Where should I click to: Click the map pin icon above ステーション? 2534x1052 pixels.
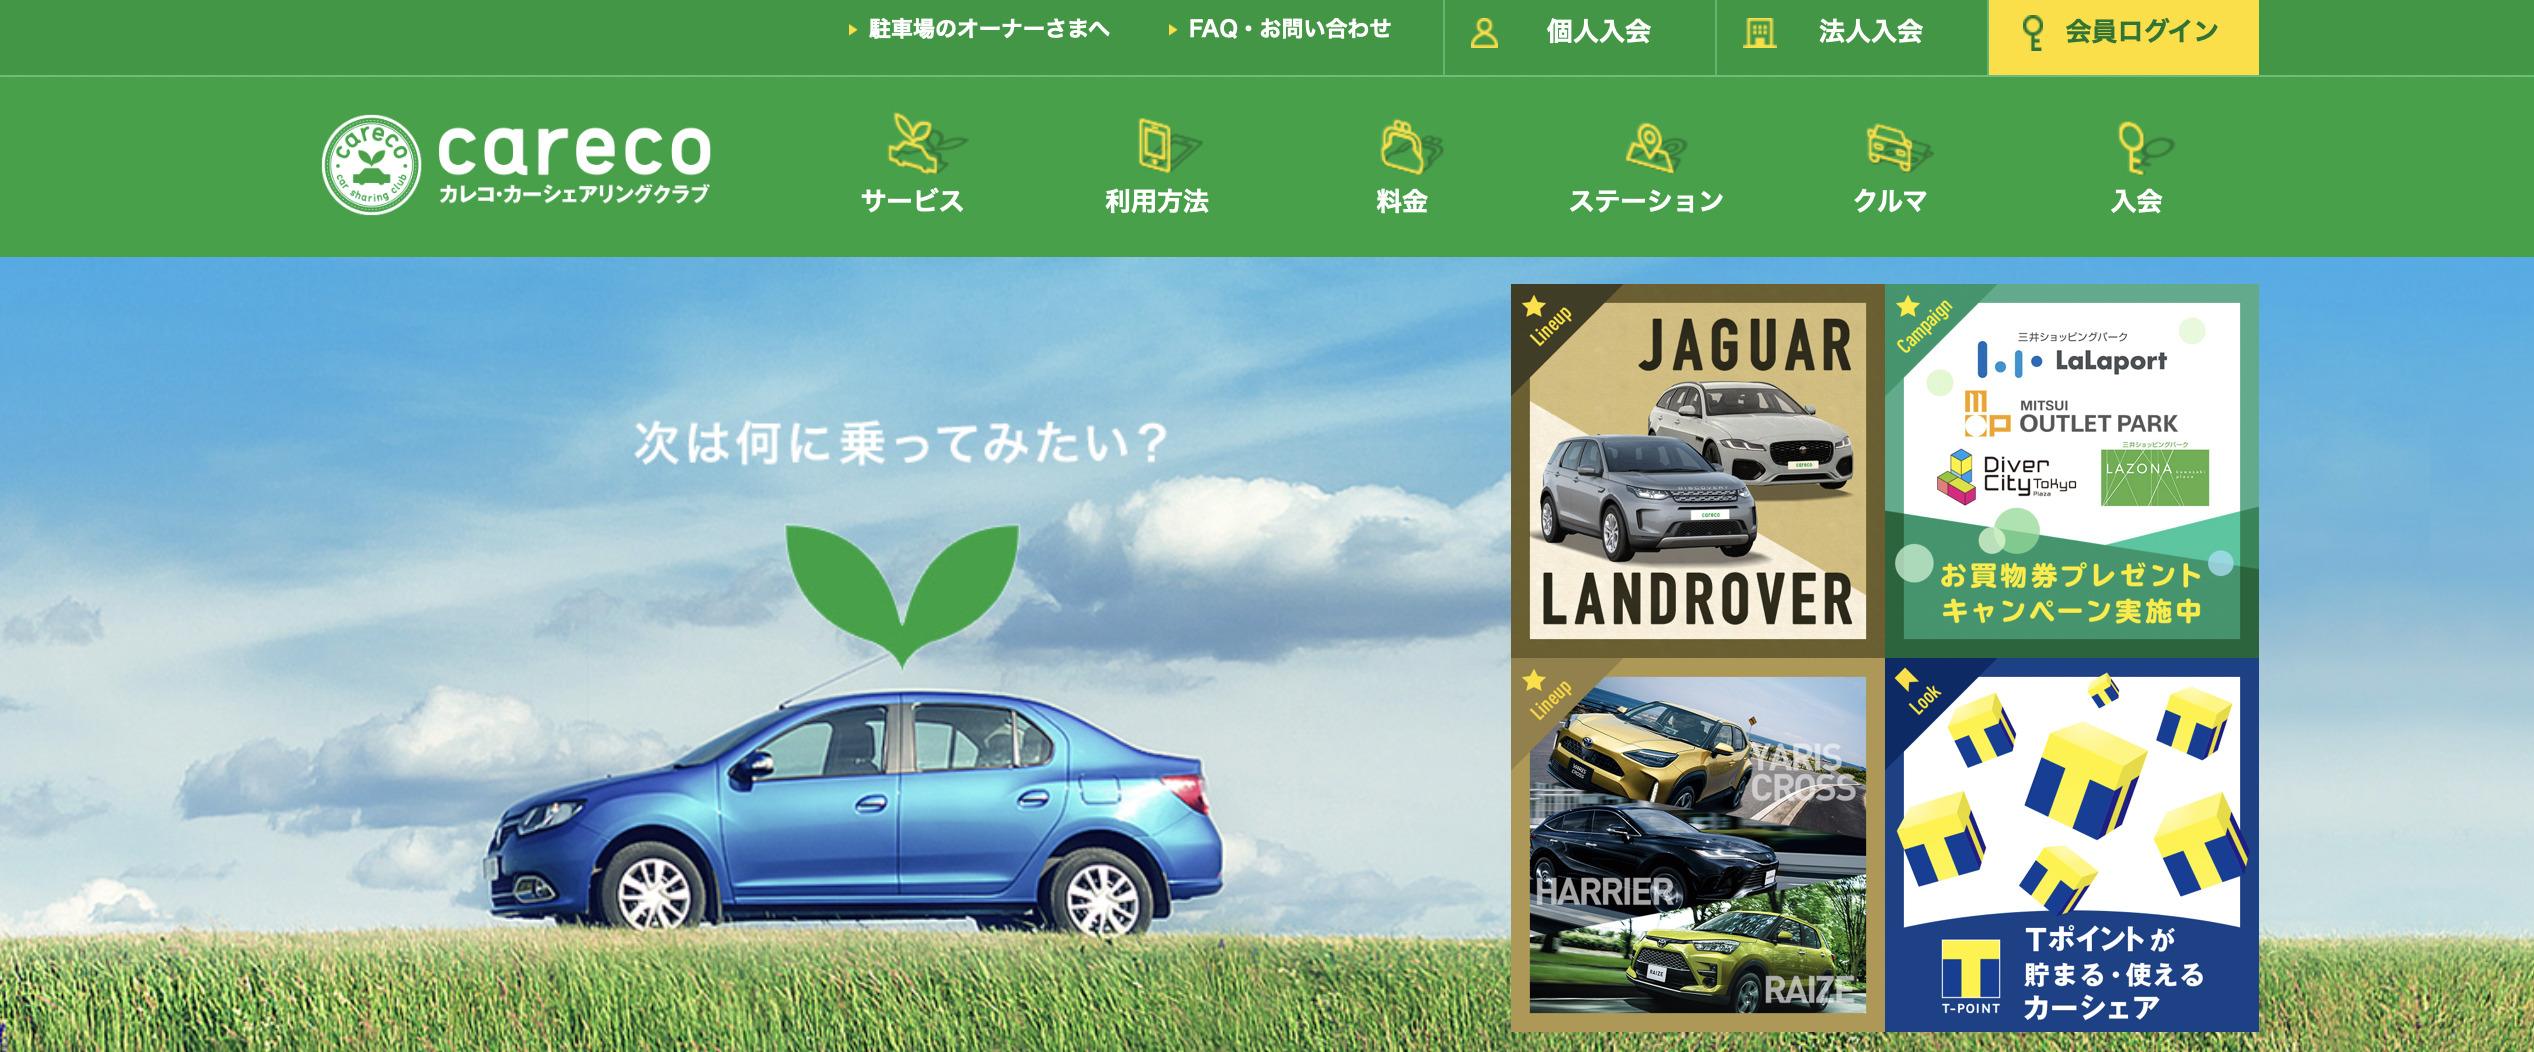coord(1654,147)
